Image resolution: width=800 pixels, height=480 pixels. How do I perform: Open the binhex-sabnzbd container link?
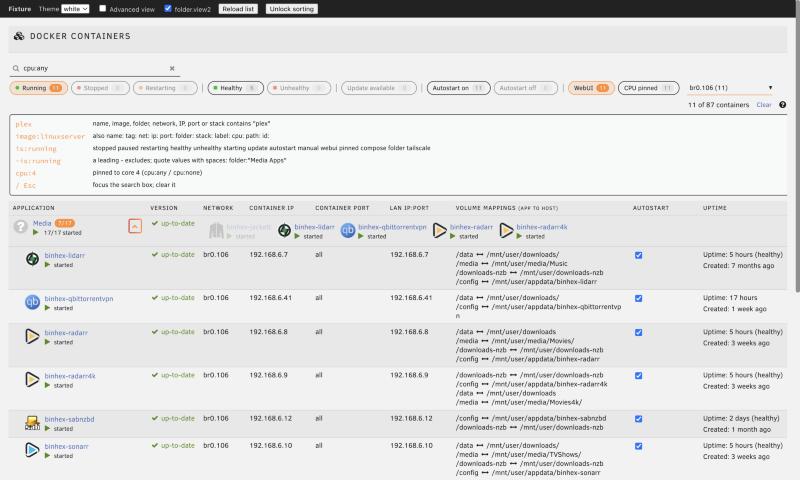[x=69, y=419]
